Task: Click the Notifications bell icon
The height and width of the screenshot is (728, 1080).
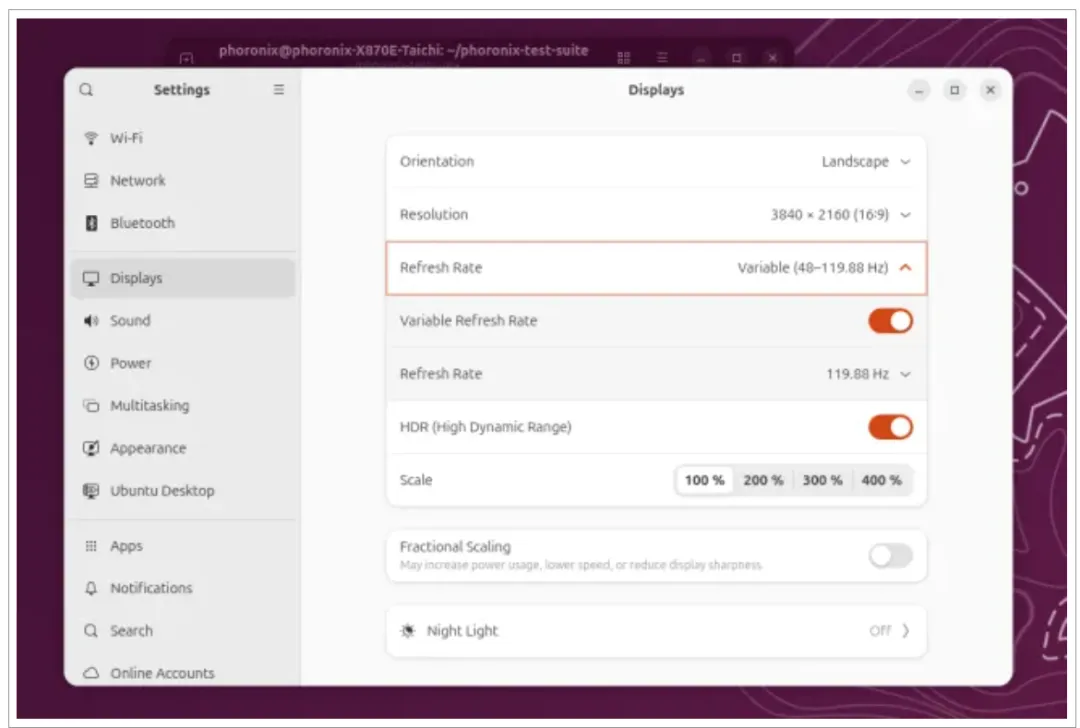Action: click(91, 588)
